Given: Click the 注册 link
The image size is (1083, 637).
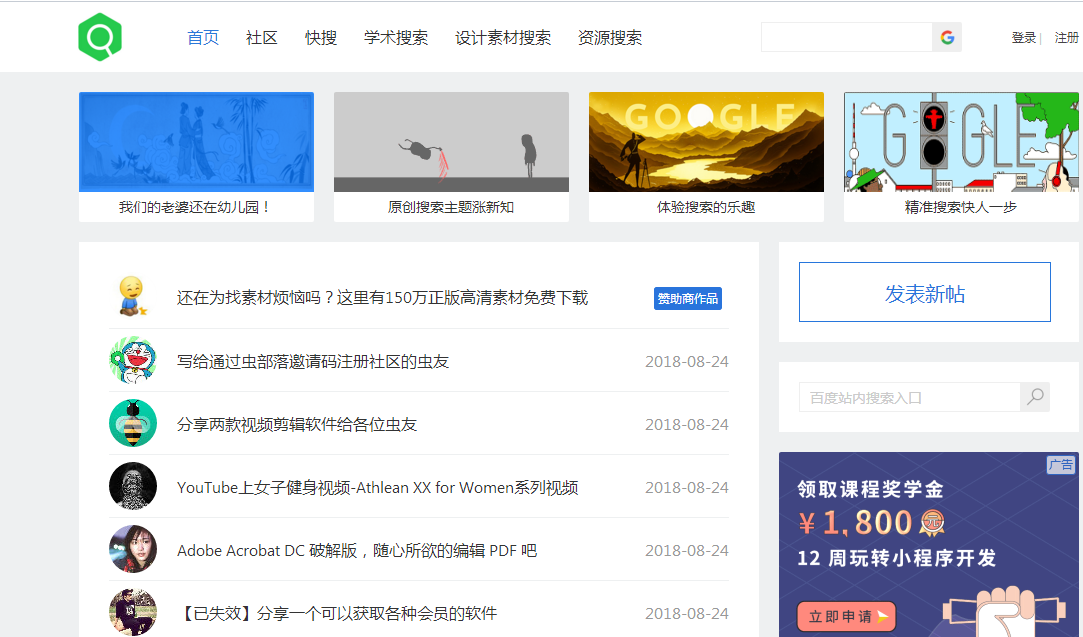Looking at the screenshot, I should coord(1066,38).
